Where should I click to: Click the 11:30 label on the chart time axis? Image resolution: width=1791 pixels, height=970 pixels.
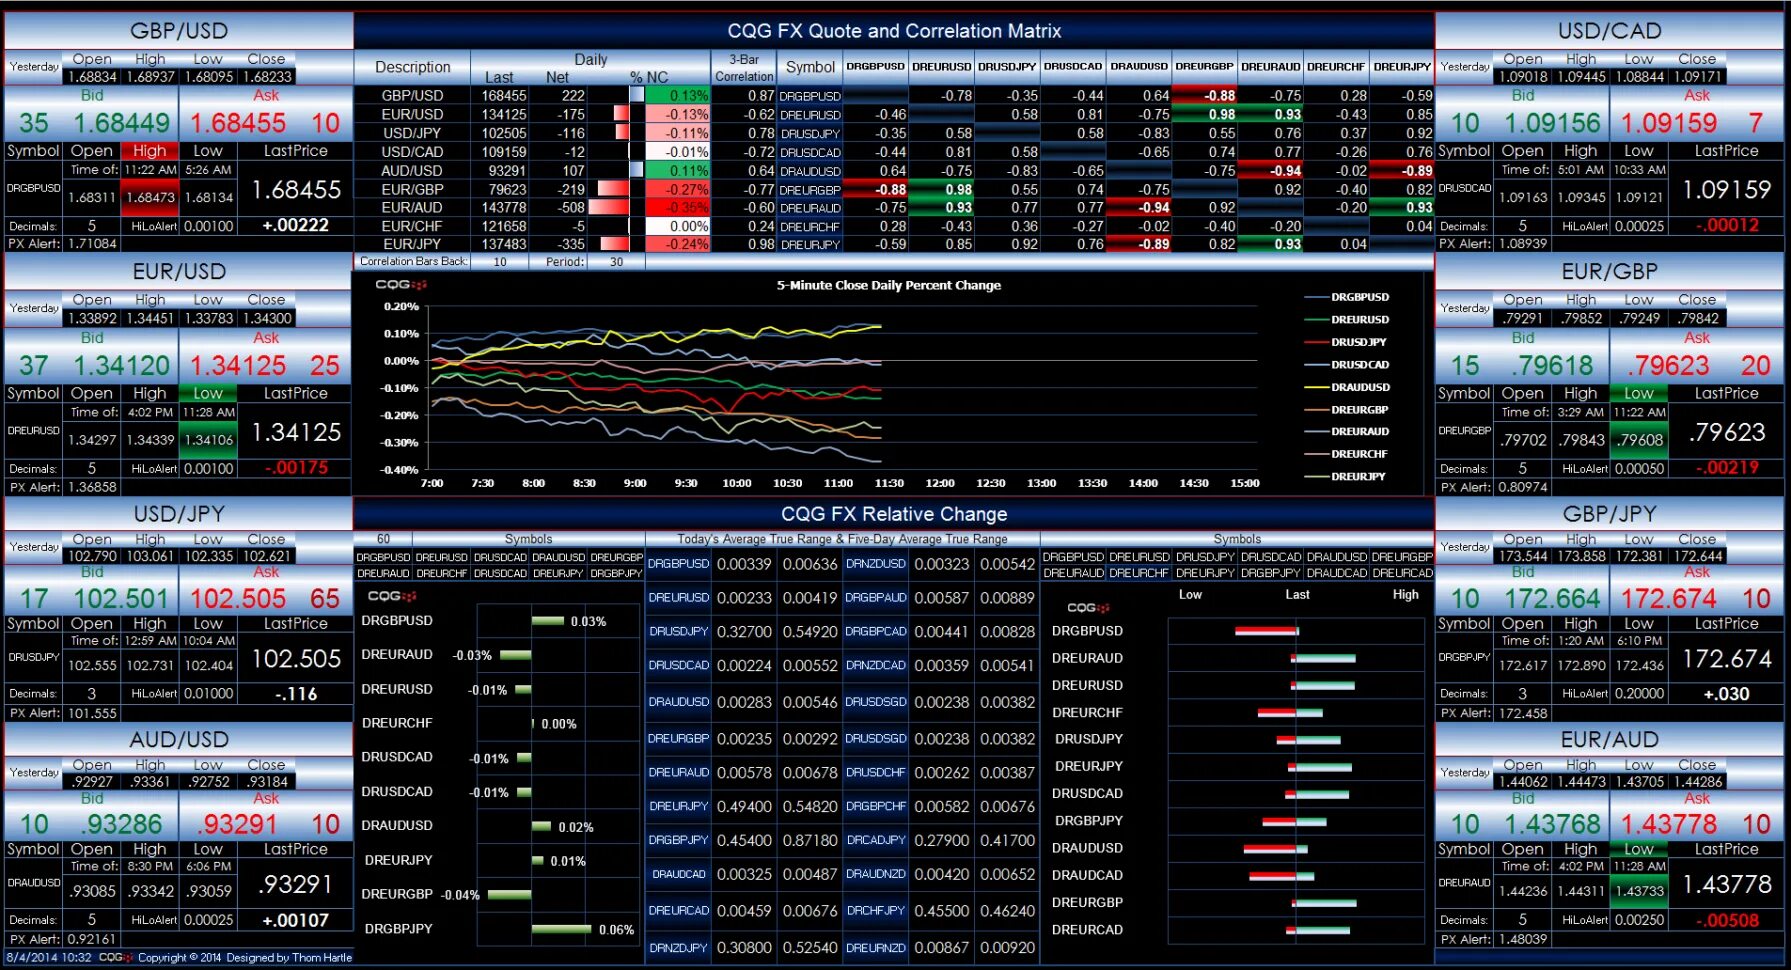click(889, 483)
